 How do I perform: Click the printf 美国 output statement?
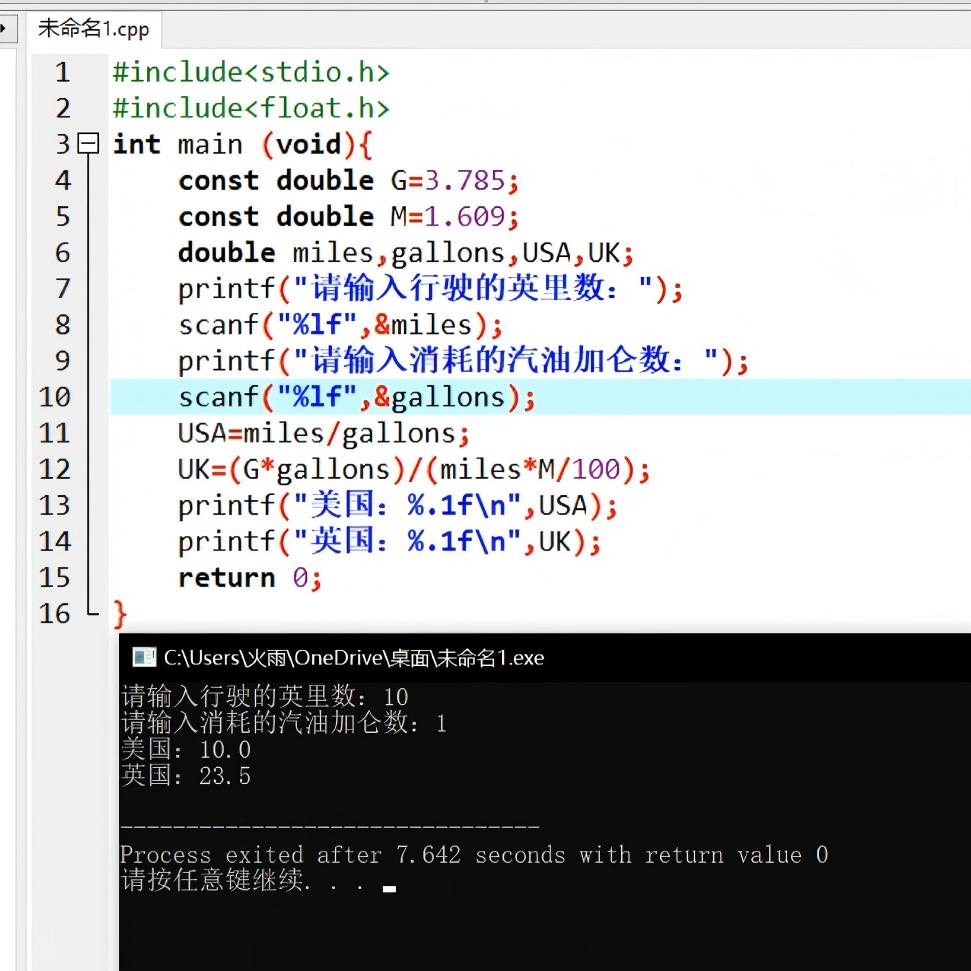398,505
